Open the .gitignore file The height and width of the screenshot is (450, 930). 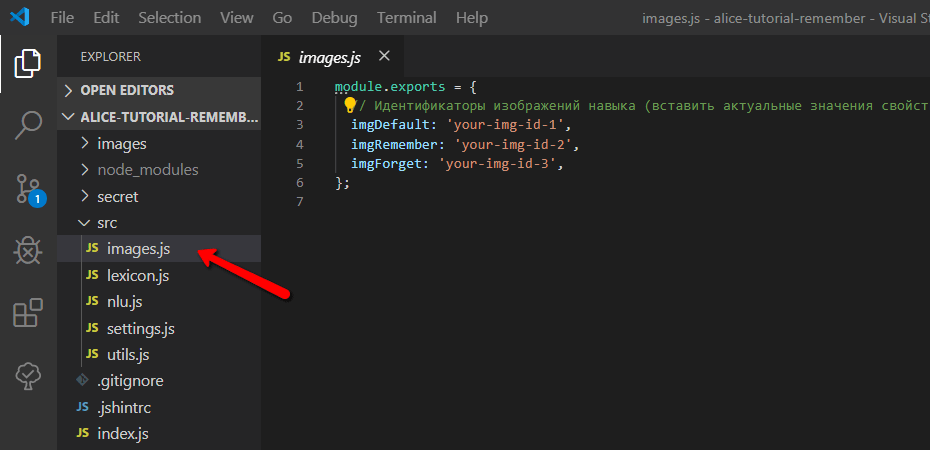(x=130, y=381)
